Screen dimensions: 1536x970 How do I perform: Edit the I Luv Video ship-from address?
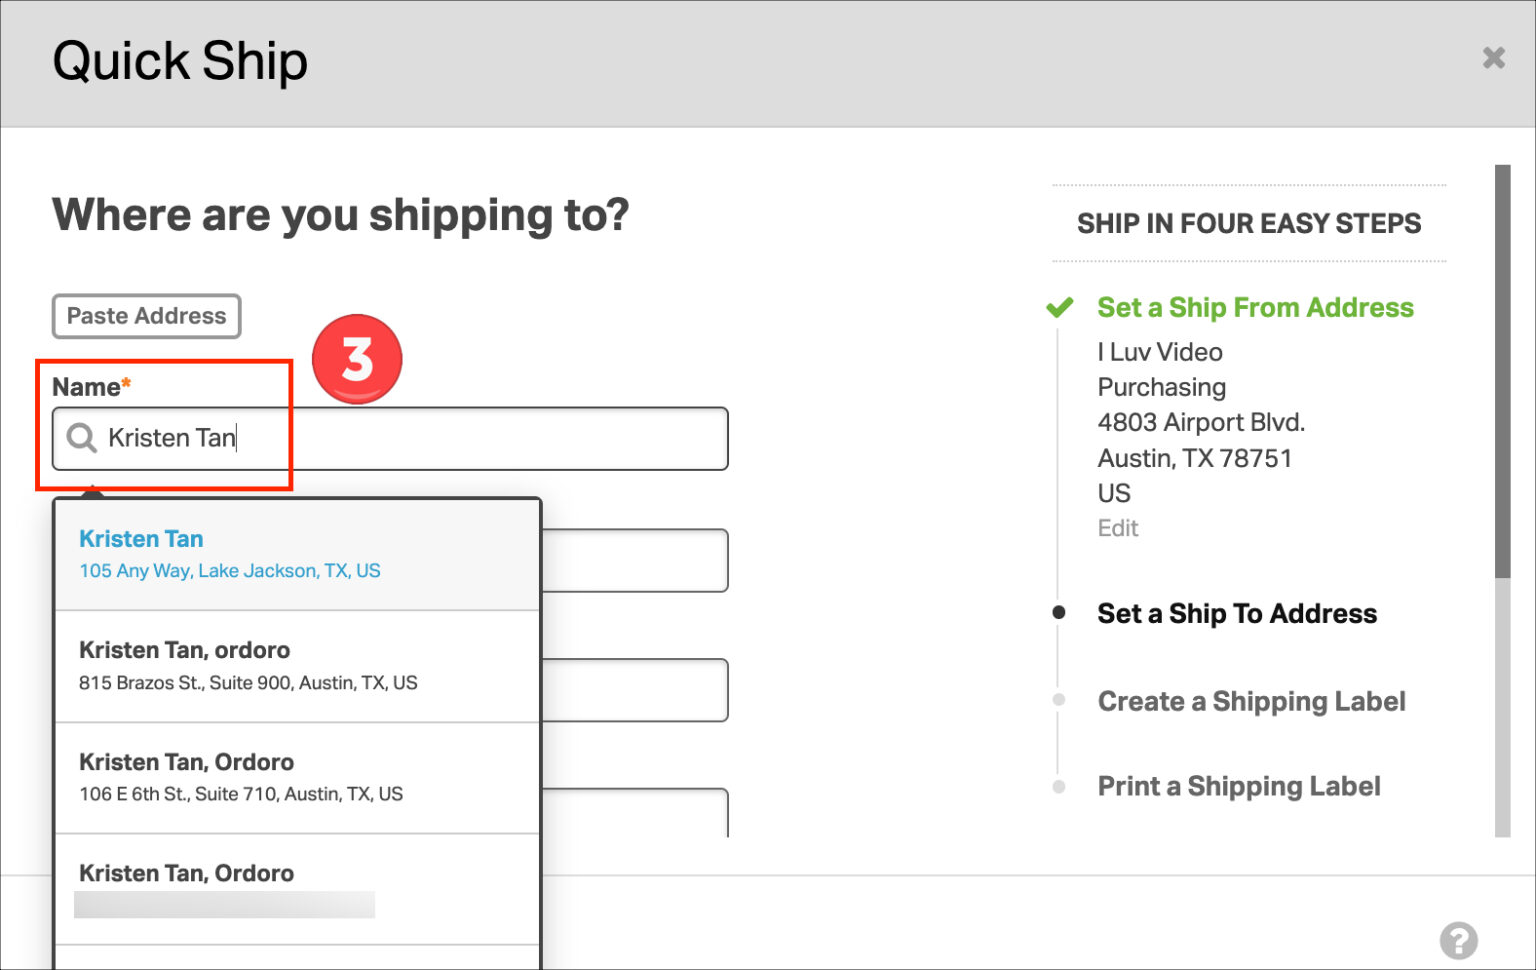coord(1118,527)
